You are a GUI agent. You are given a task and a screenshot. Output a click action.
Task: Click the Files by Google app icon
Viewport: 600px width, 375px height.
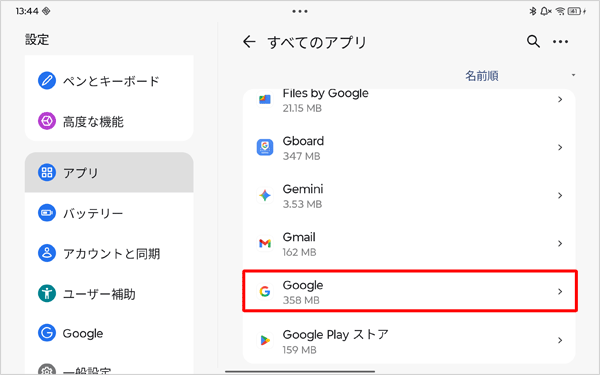[265, 99]
